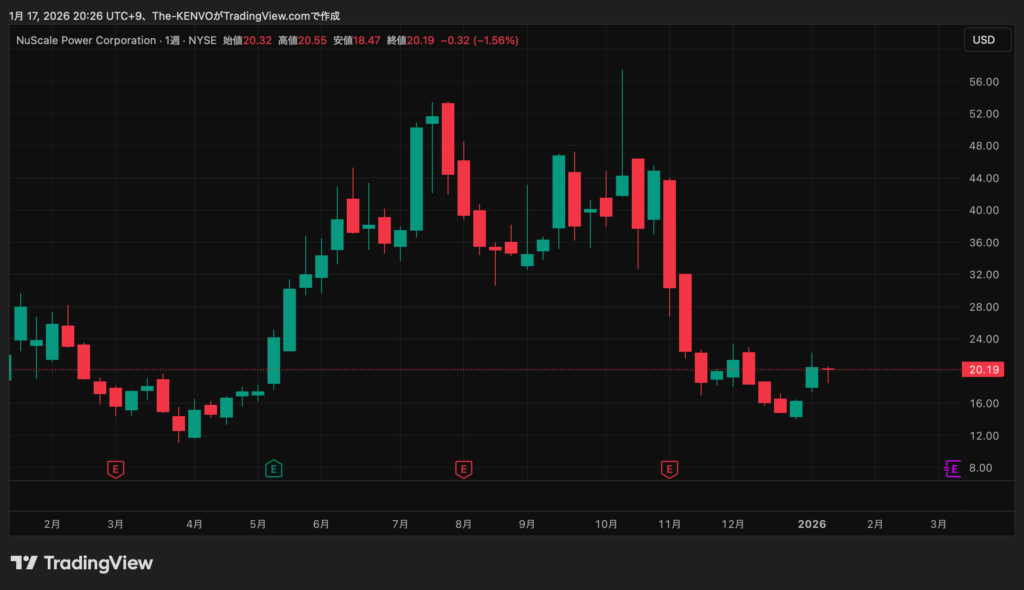Click the NuScale Power Corporation symbol title

(x=86, y=40)
